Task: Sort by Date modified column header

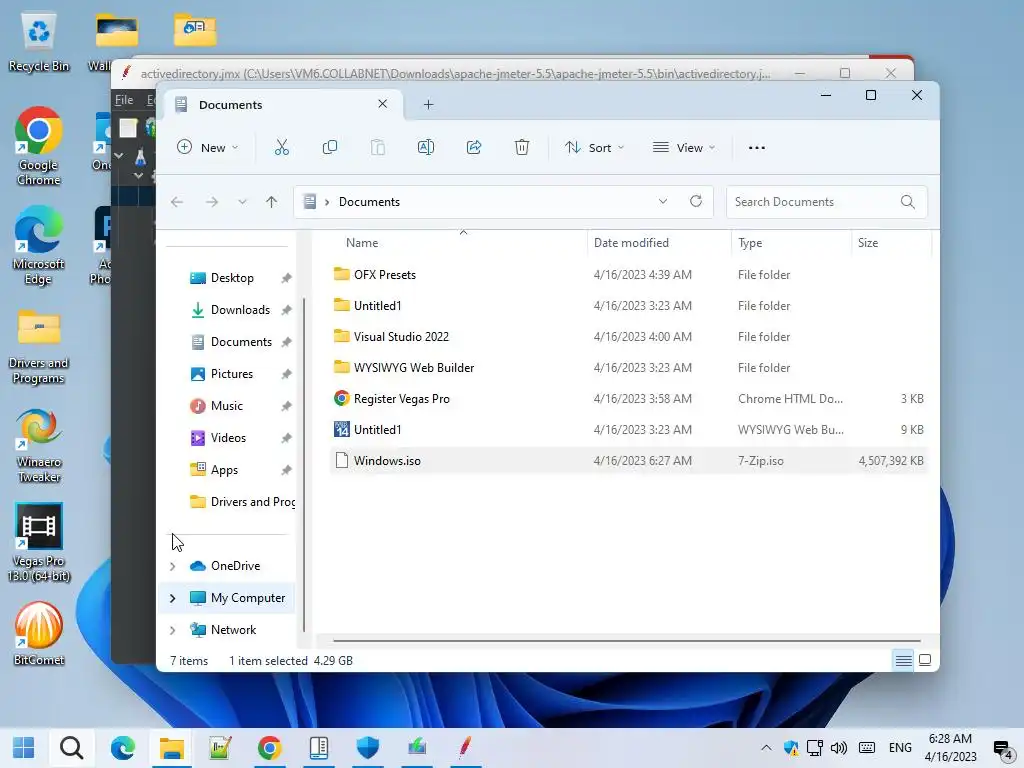Action: [x=631, y=243]
